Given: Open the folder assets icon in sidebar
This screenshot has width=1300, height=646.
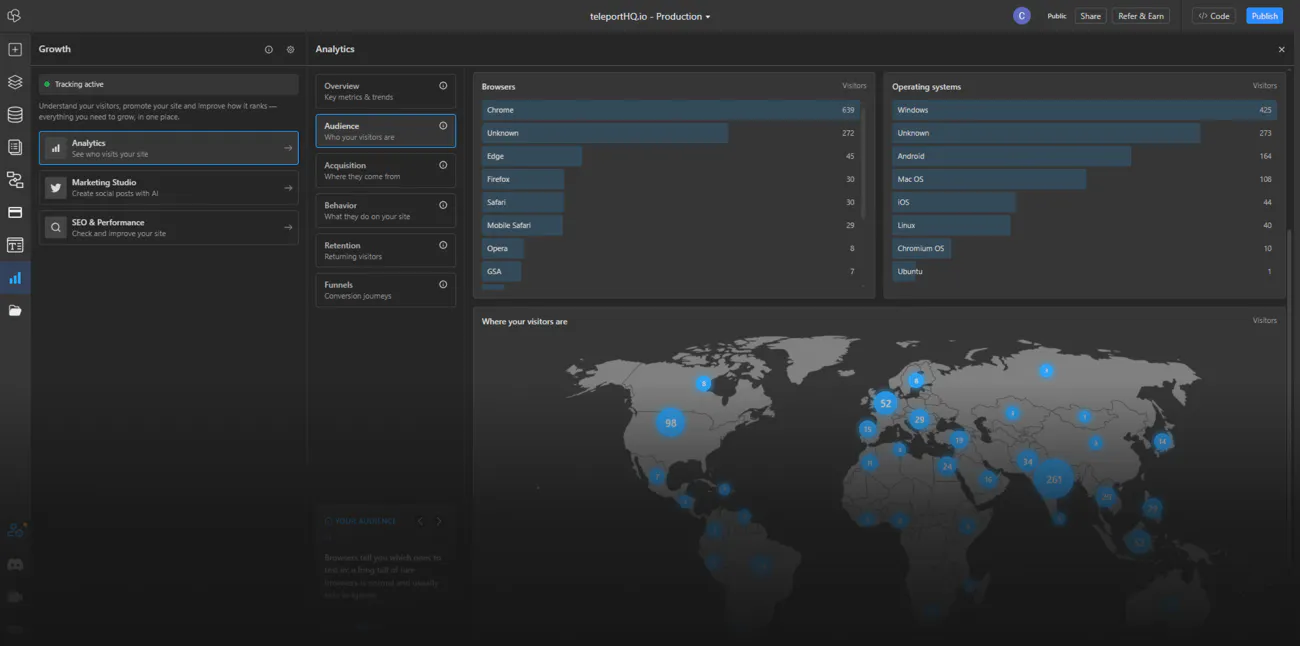Looking at the screenshot, I should coord(15,311).
